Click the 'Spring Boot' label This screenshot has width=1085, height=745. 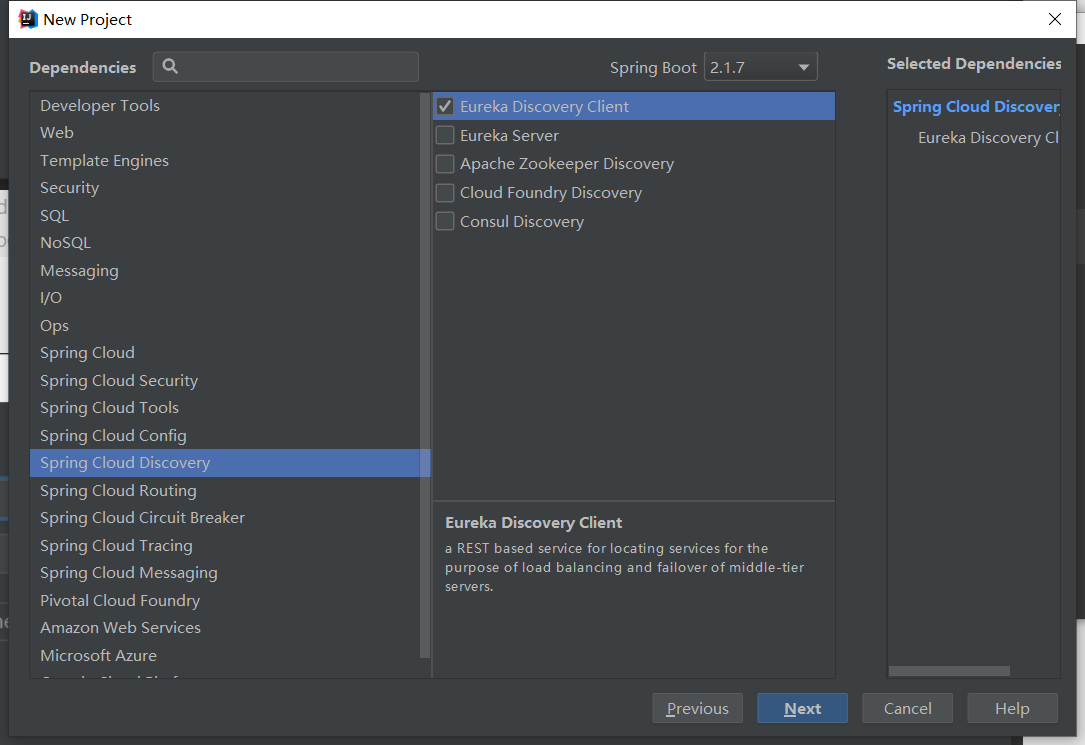click(x=653, y=68)
